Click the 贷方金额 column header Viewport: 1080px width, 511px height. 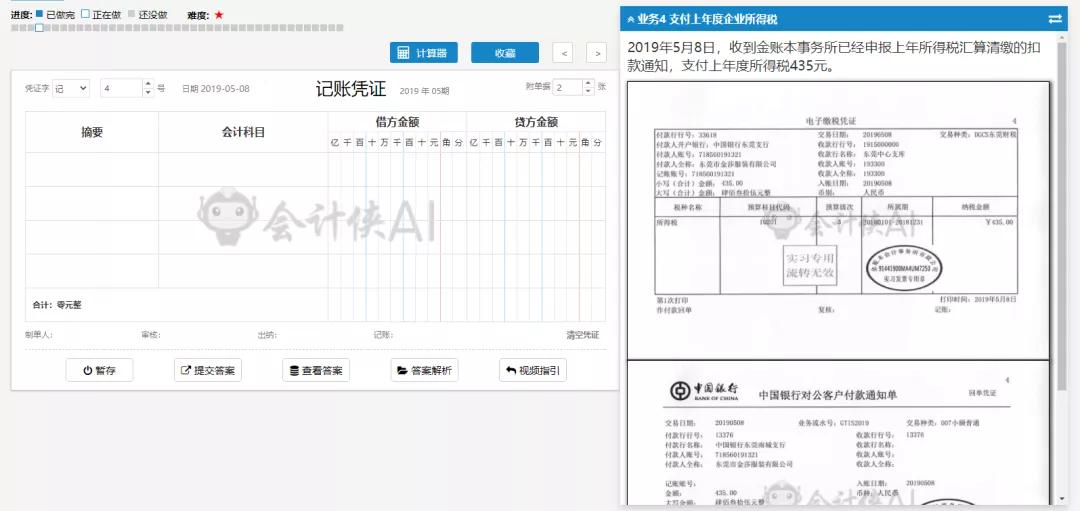536,122
